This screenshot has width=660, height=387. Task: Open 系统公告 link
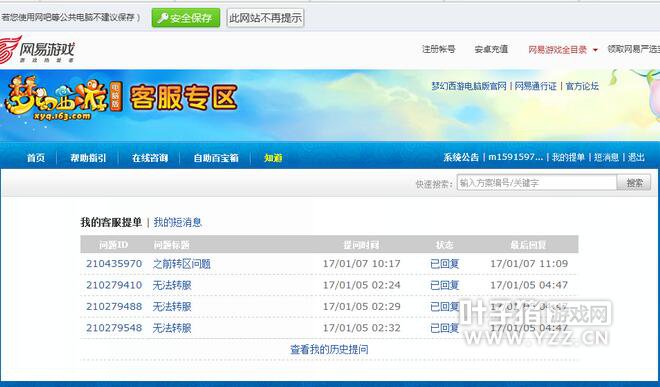tap(461, 157)
